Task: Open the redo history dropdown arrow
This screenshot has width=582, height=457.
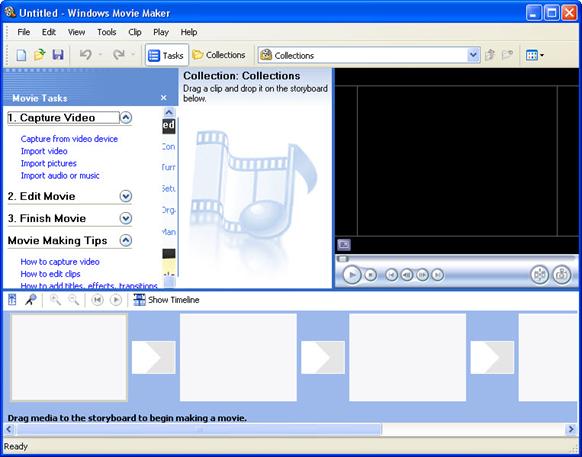Action: tap(133, 55)
